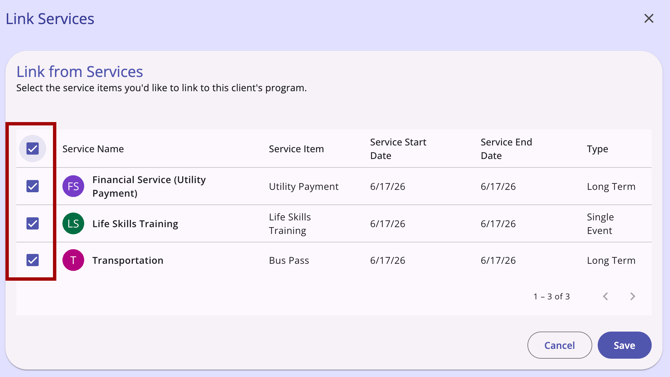Click the Utility Payment service item cell

(303, 186)
